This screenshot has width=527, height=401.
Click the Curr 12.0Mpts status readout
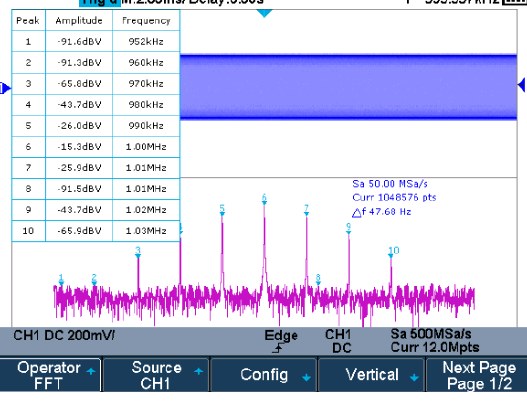point(435,347)
